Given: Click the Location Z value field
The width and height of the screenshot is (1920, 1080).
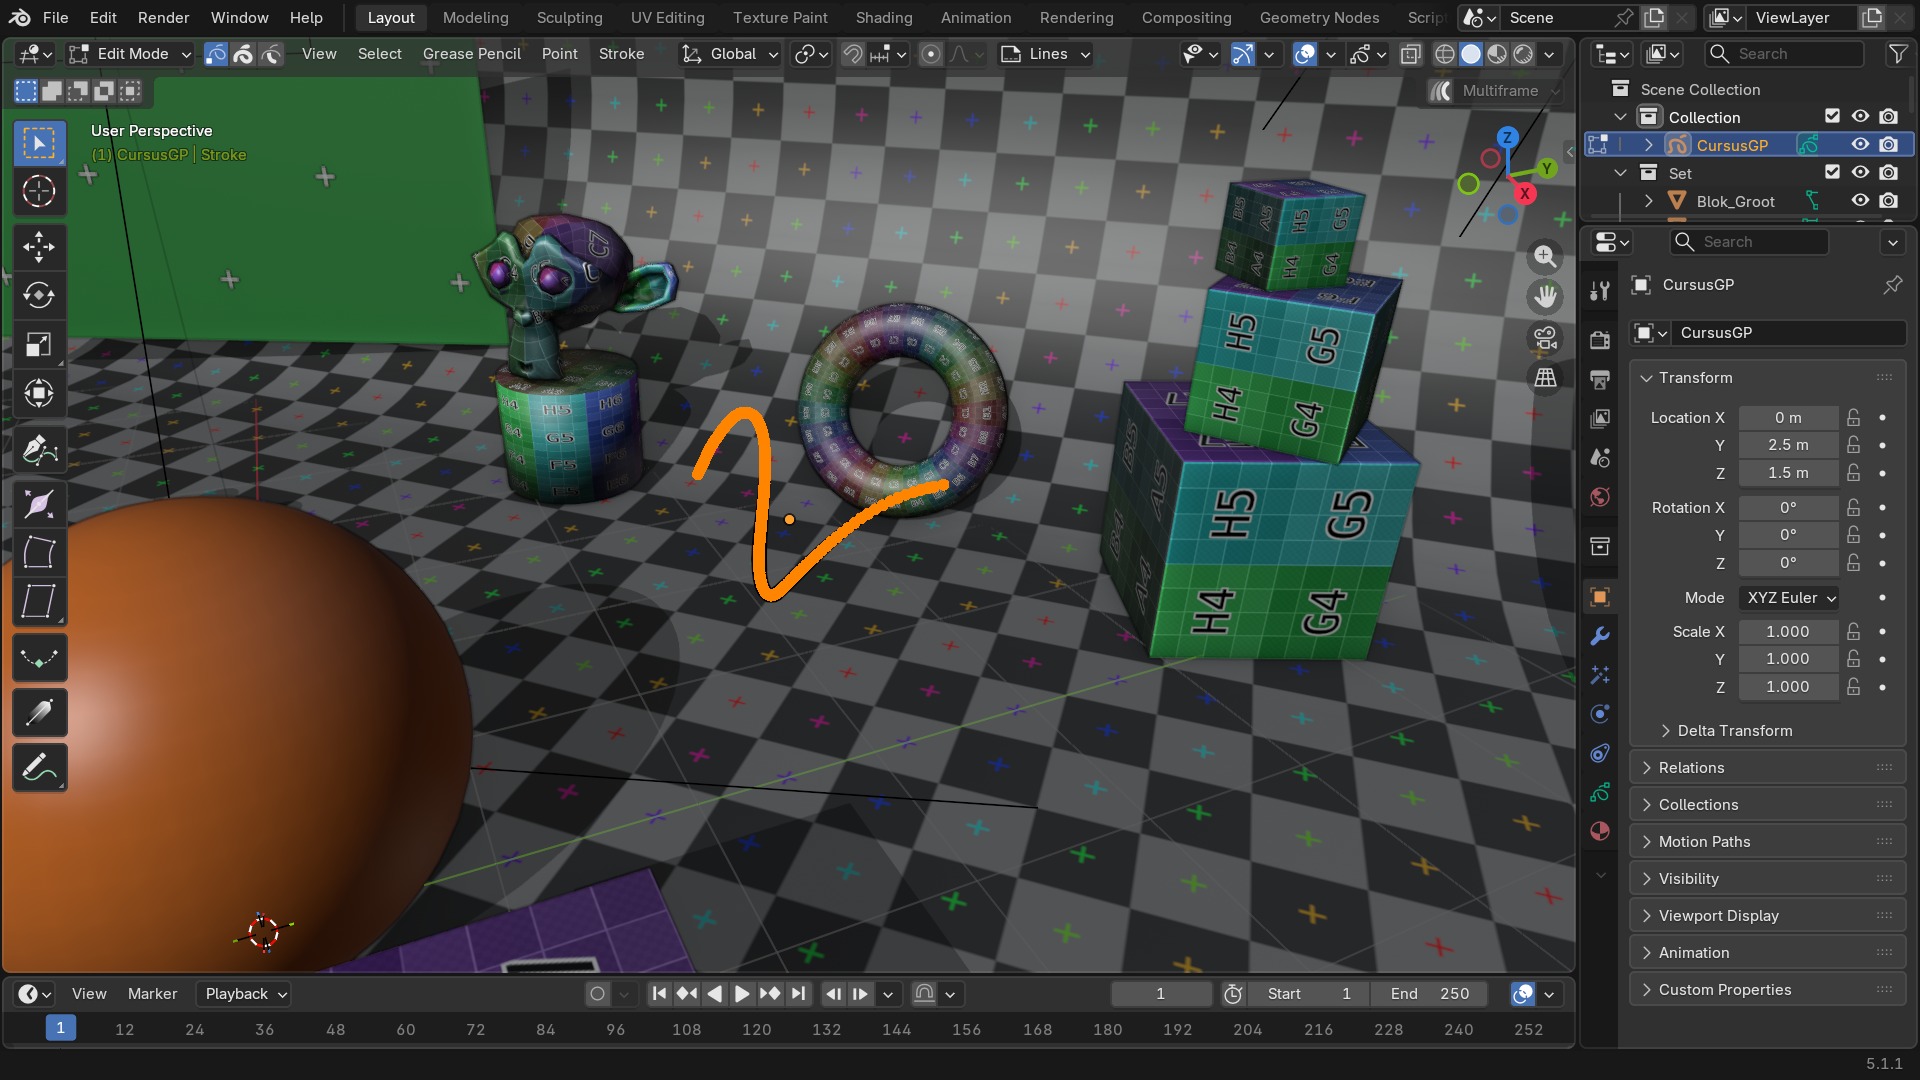Looking at the screenshot, I should point(1788,473).
